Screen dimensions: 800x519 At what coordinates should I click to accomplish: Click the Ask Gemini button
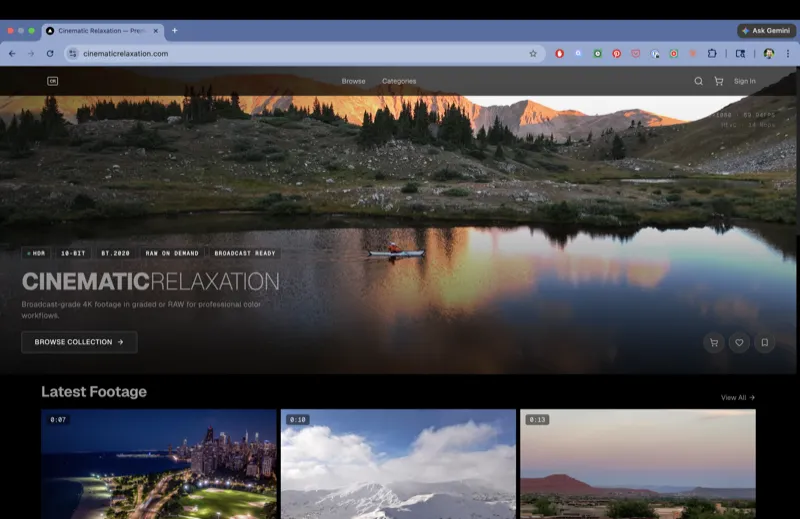tap(766, 31)
